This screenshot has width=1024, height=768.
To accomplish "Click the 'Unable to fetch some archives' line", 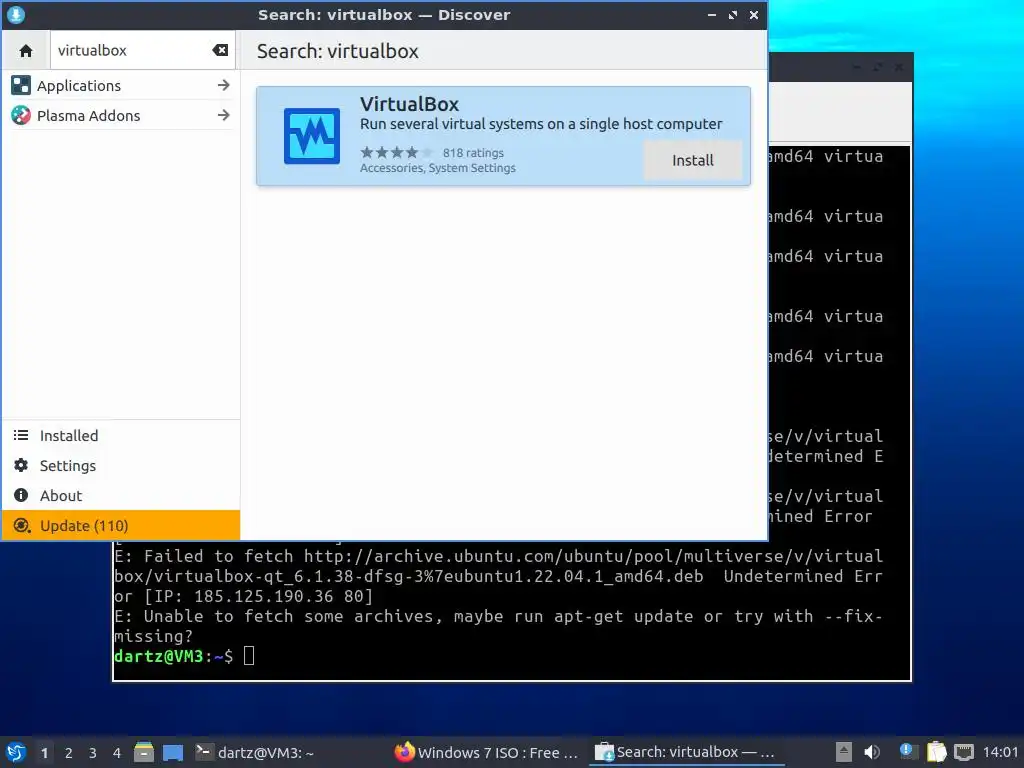I will pos(498,626).
